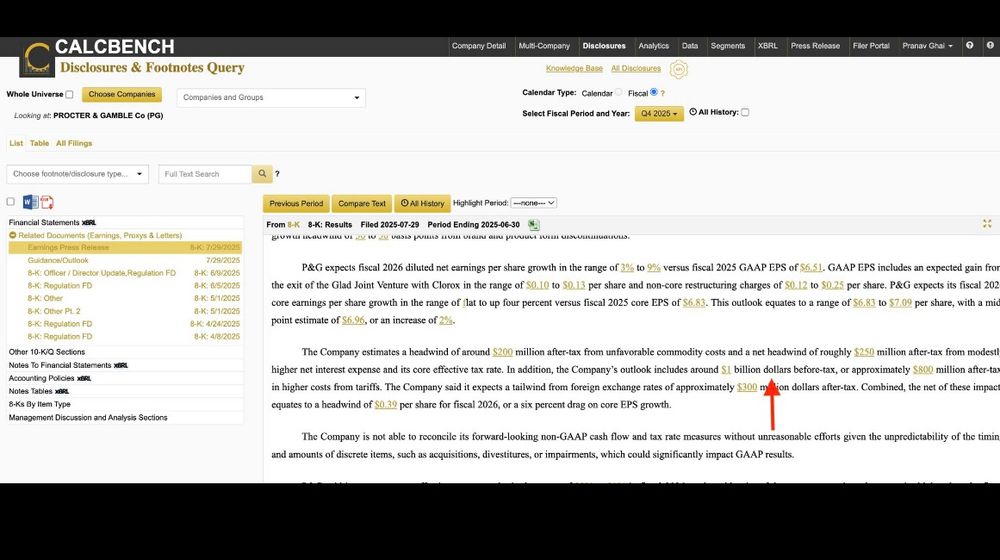
Task: Open the Q4 2025 fiscal period dropdown
Action: pos(659,114)
